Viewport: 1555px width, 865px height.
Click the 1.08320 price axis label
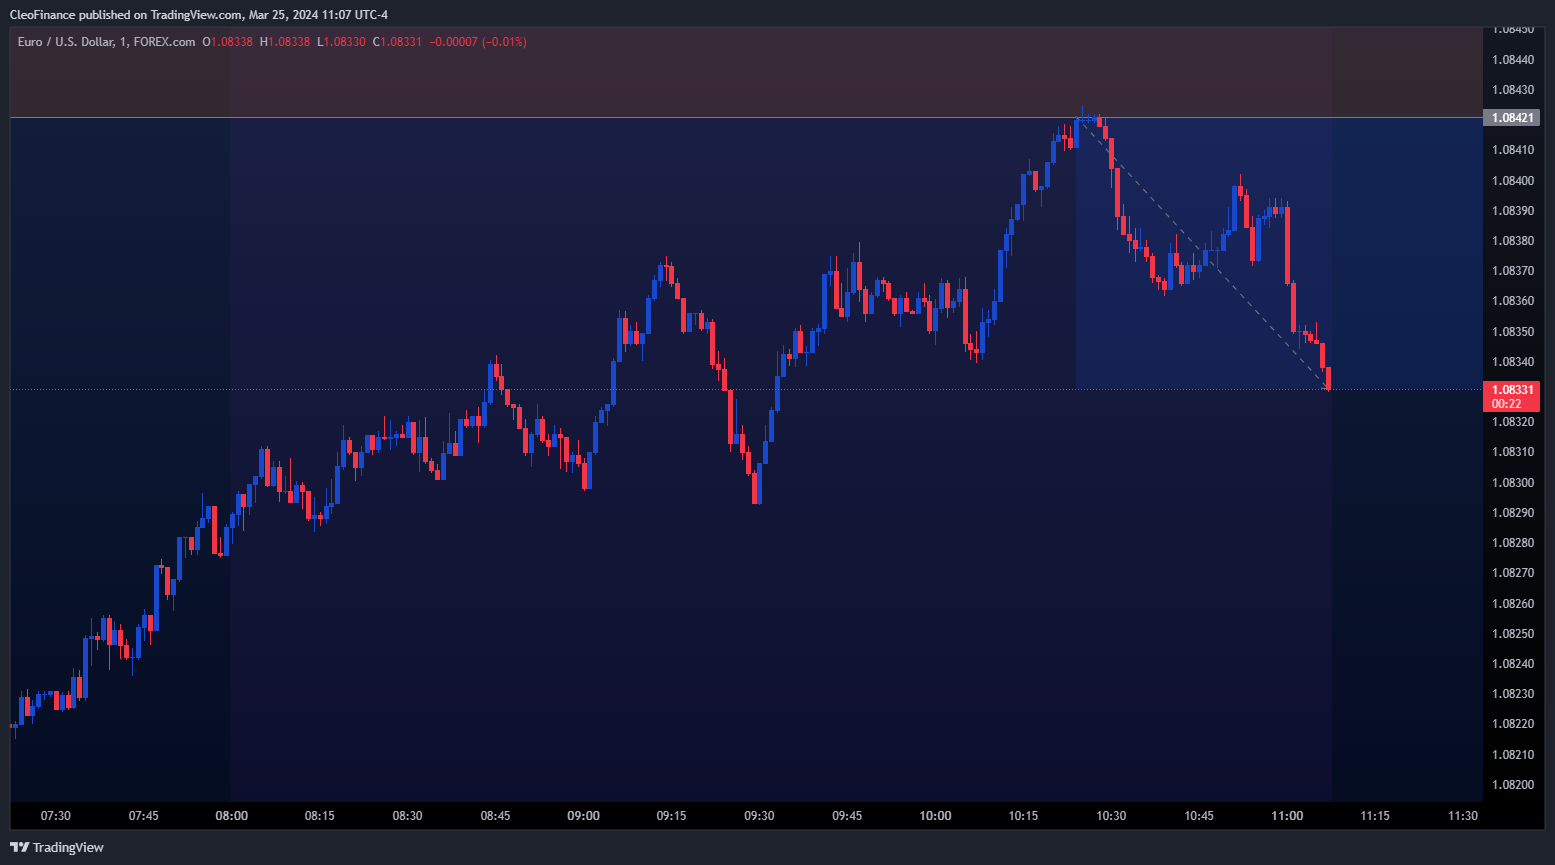[x=1512, y=422]
